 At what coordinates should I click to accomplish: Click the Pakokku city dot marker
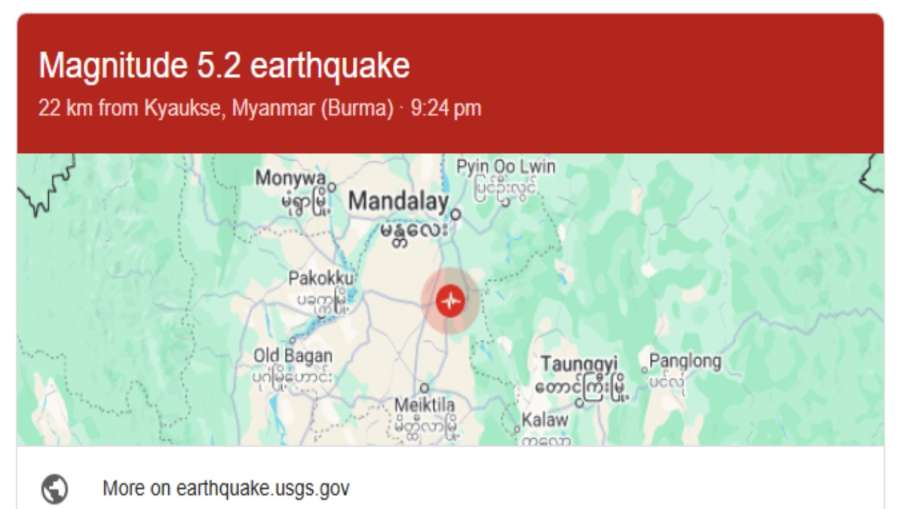pyautogui.click(x=342, y=292)
